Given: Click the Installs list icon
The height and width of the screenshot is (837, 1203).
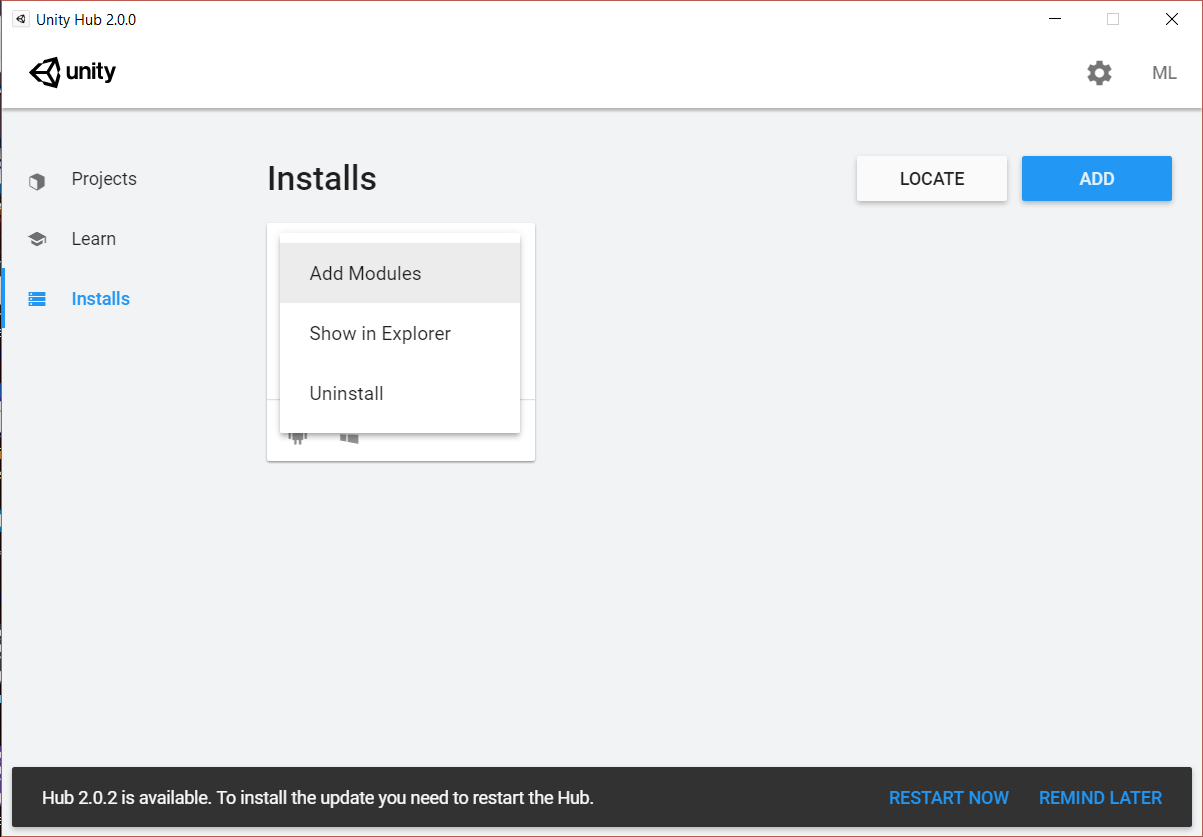Looking at the screenshot, I should coord(37,299).
